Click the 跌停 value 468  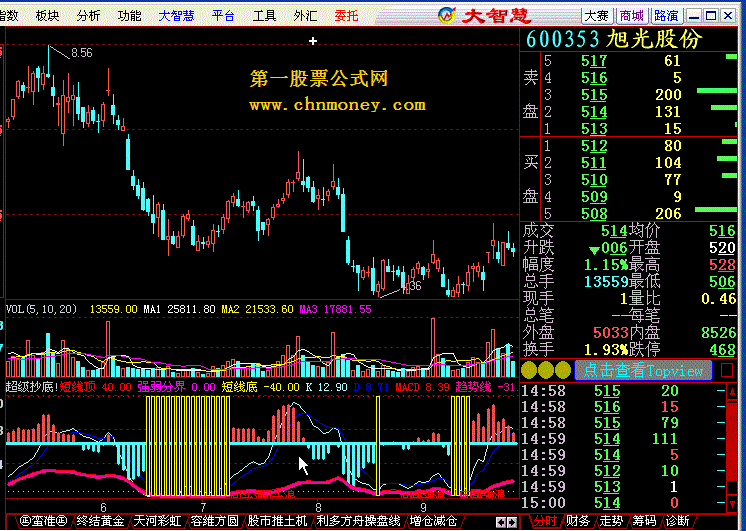tap(722, 350)
